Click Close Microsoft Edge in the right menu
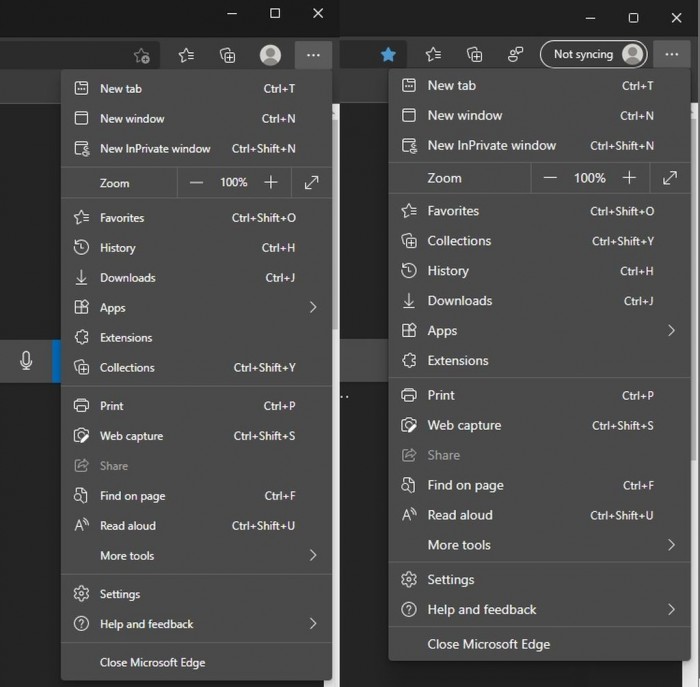This screenshot has width=700, height=687. [x=488, y=644]
